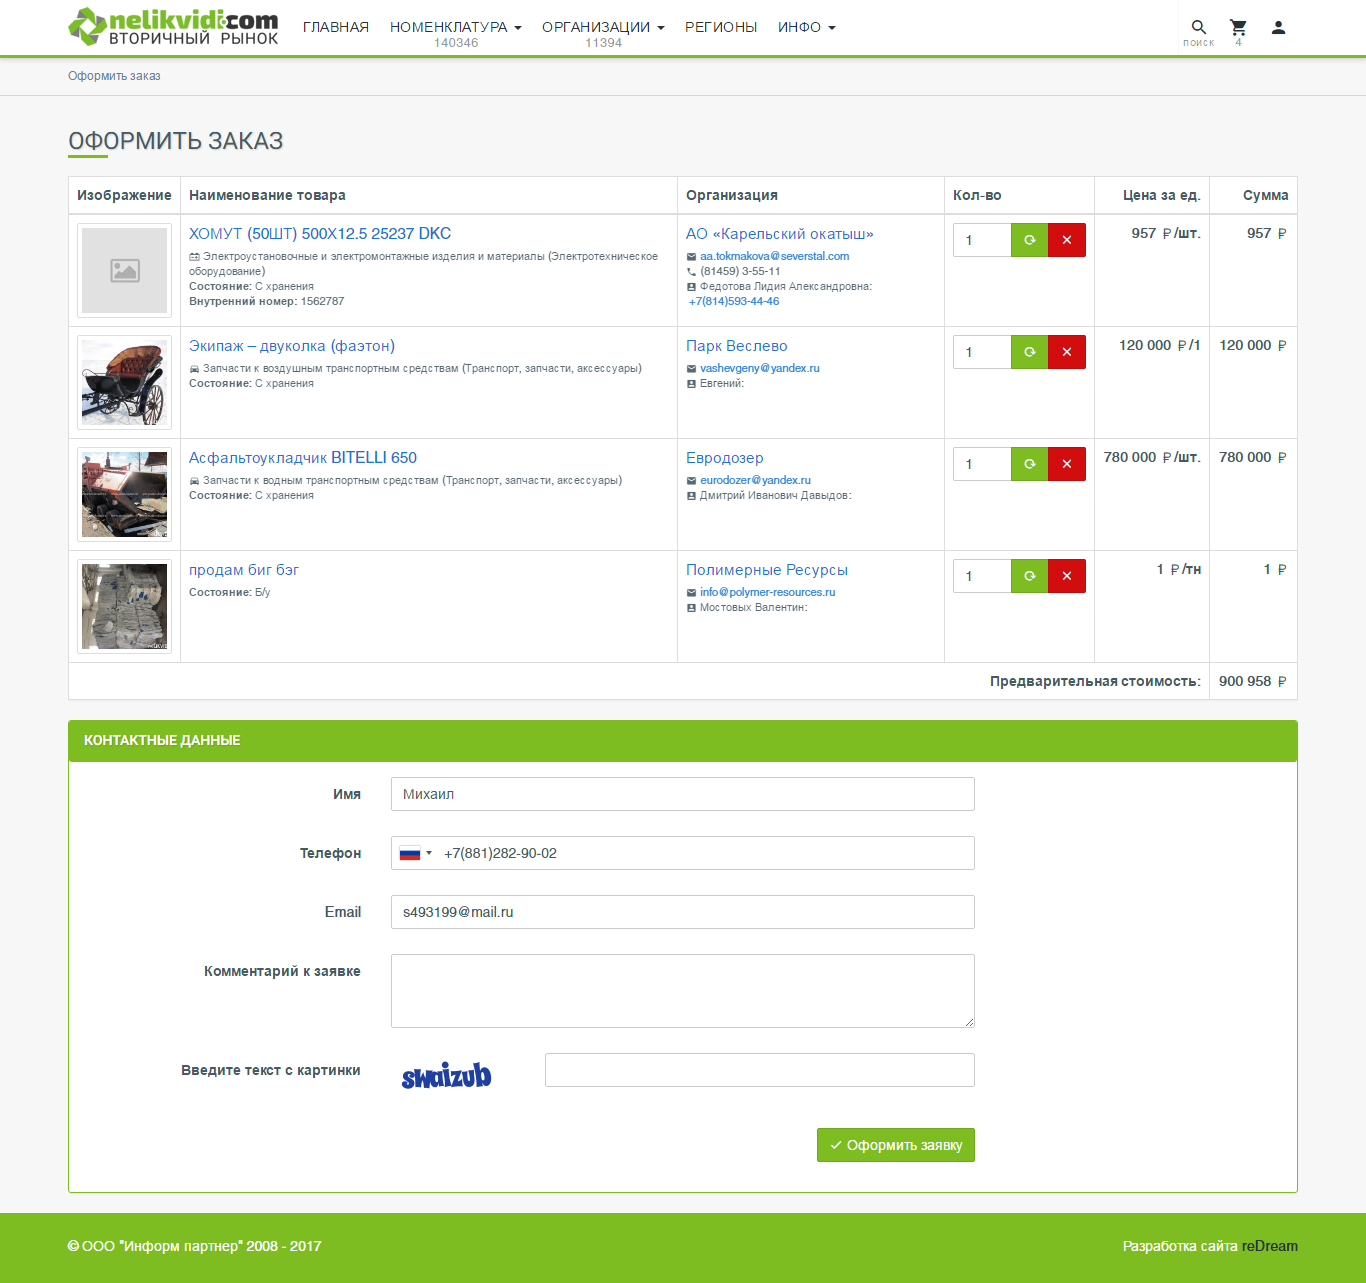Screen dimensions: 1366x1283
Task: Remove Экипаж – двуколка from order
Action: click(x=1067, y=352)
